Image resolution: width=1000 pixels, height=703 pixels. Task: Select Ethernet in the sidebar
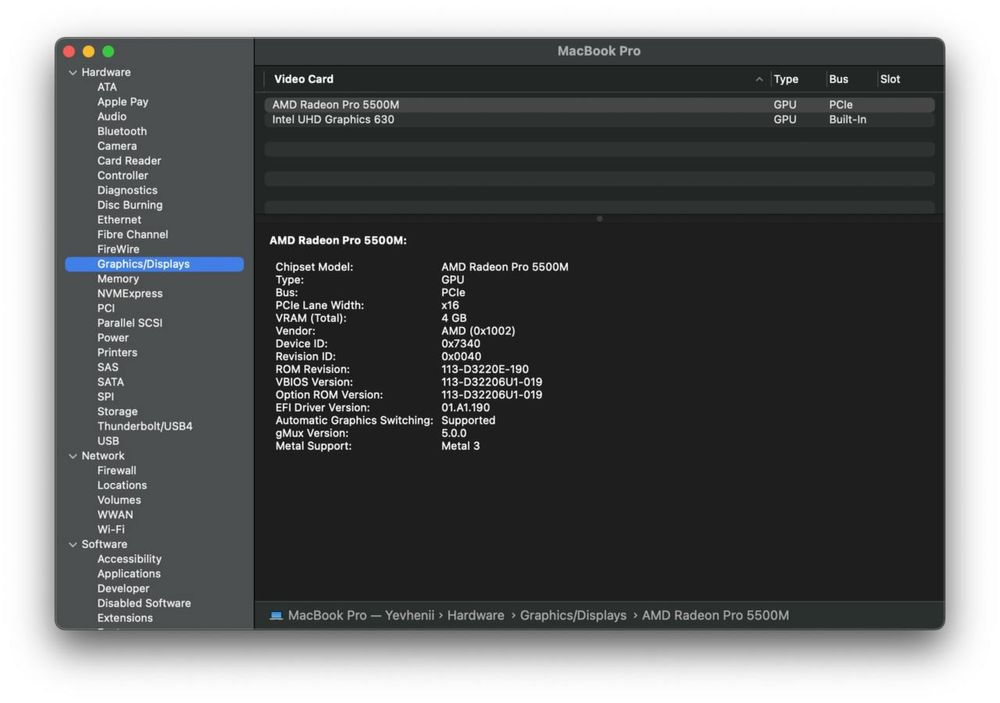[119, 219]
